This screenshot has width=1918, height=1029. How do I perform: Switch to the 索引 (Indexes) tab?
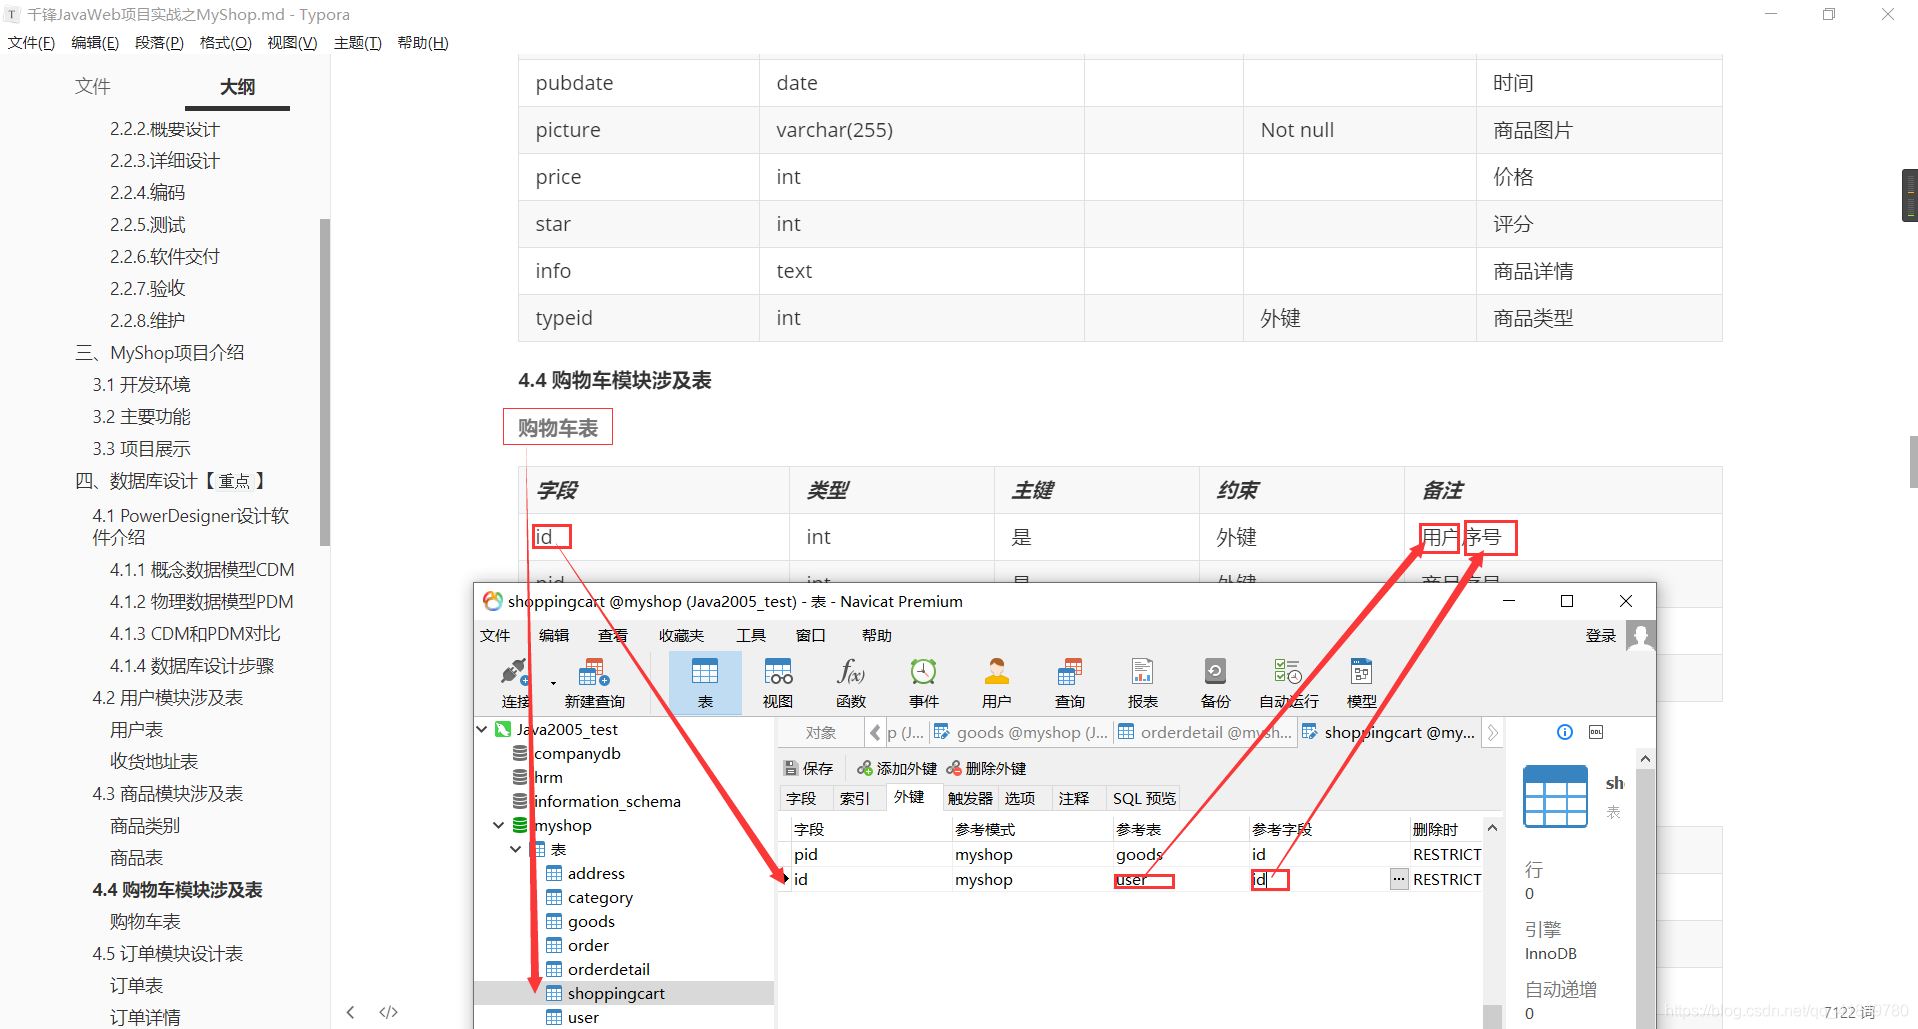tap(855, 798)
